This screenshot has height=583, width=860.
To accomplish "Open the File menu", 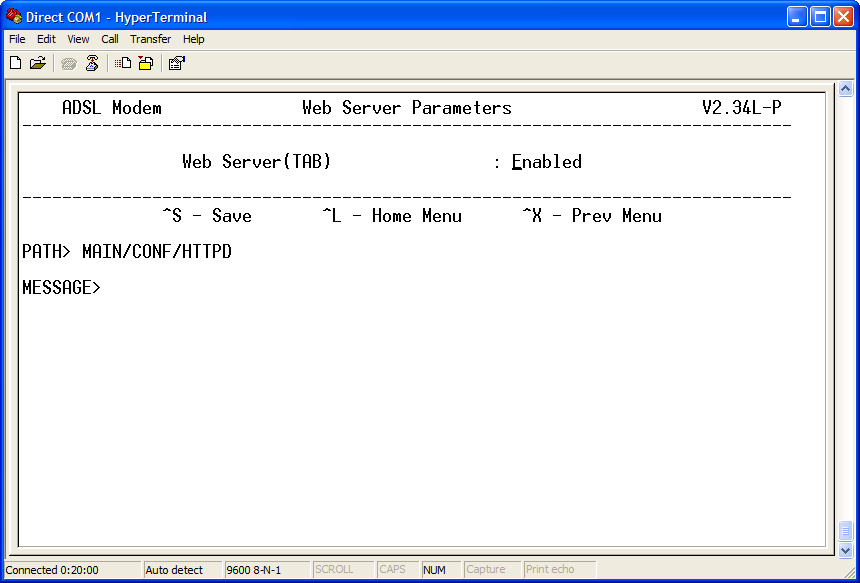I will 16,39.
